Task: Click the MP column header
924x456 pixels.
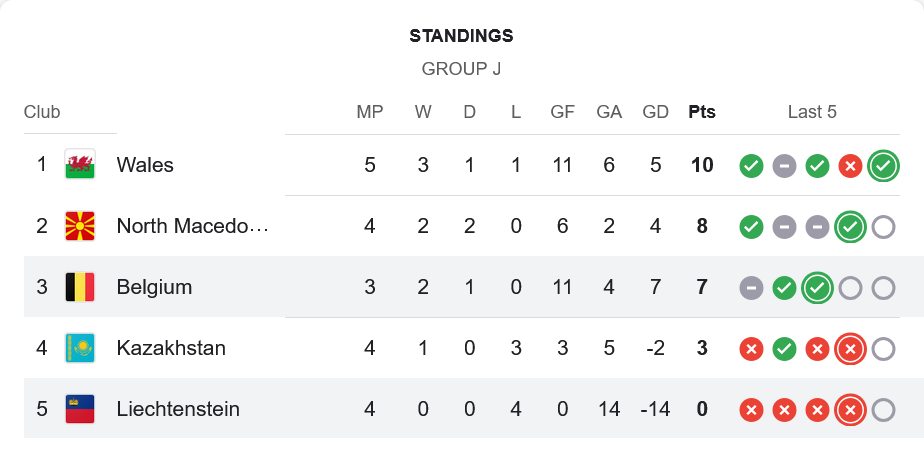Action: click(x=370, y=112)
